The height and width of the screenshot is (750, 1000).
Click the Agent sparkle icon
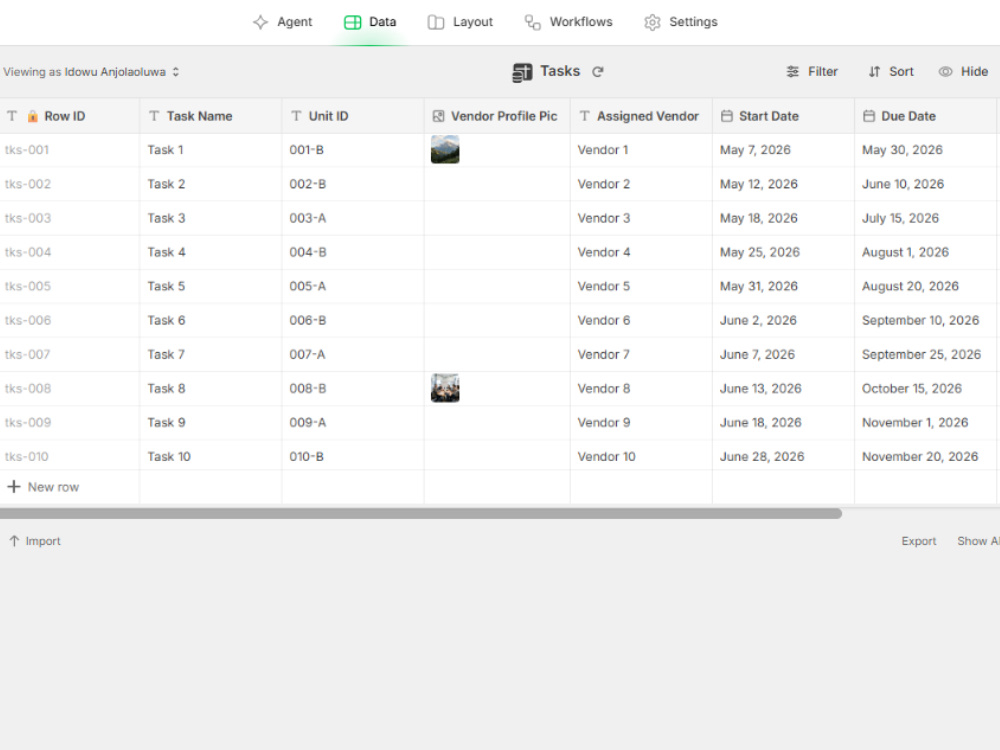click(x=260, y=22)
